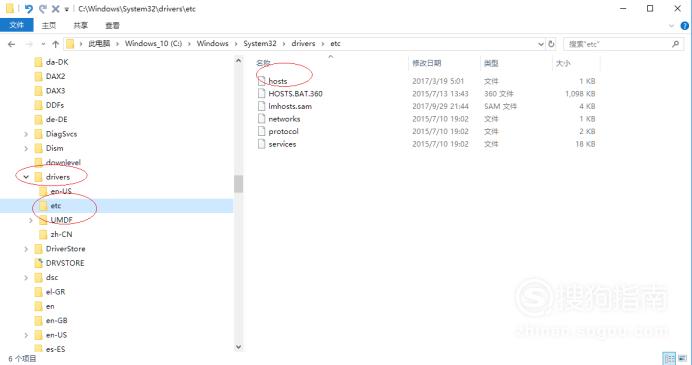Click drivers in the address breadcrumb

tap(303, 44)
